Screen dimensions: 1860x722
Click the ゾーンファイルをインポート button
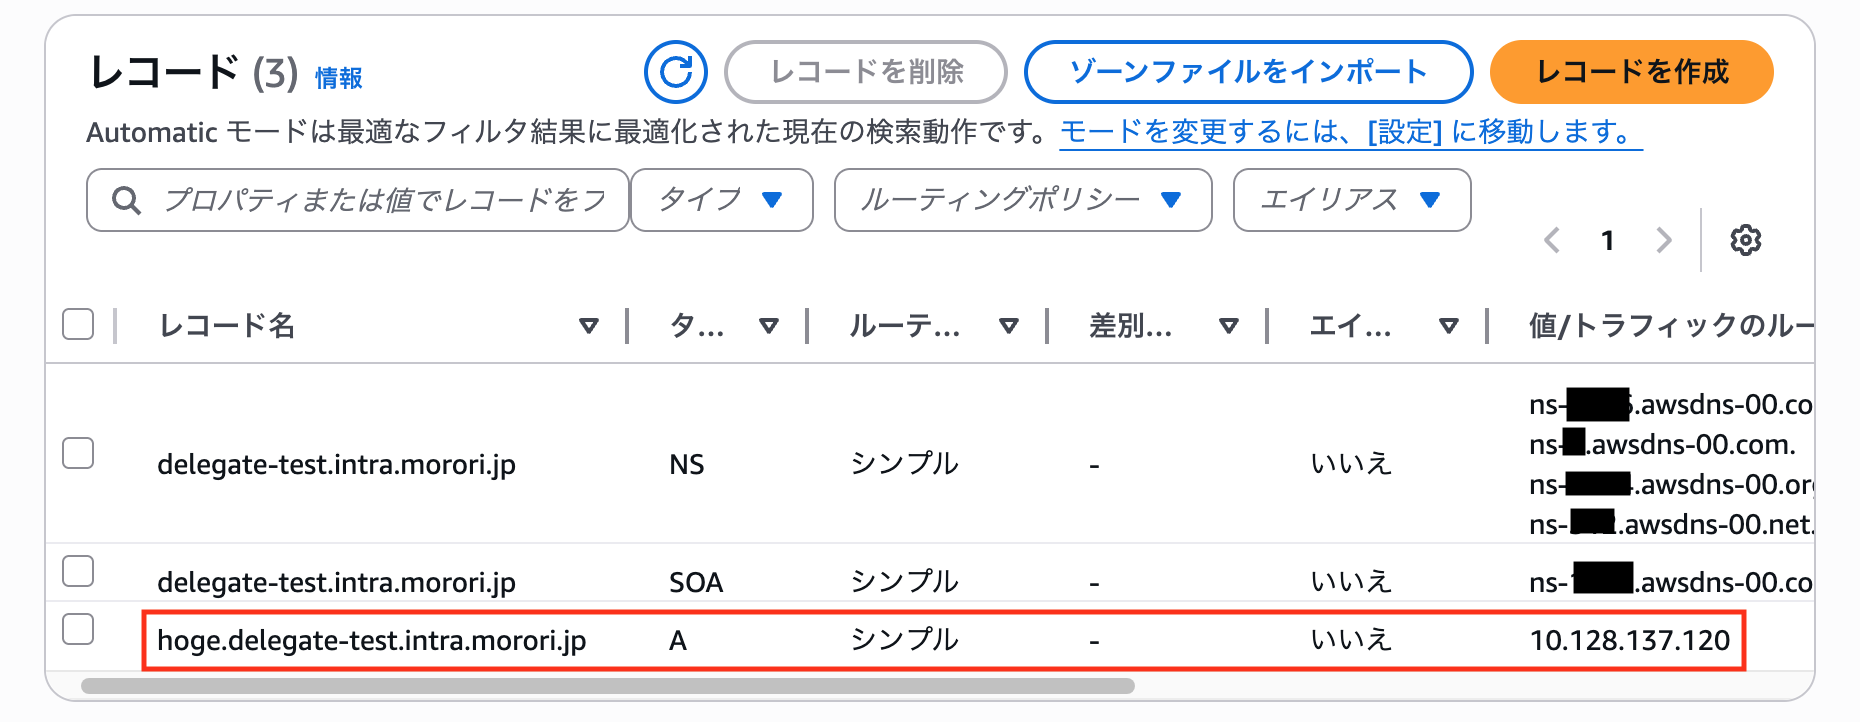point(1247,71)
